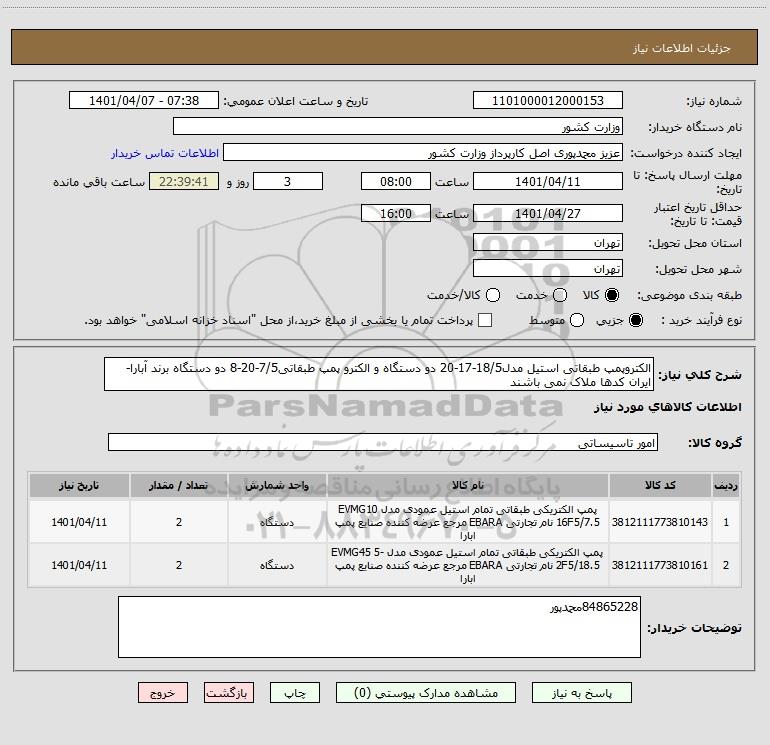Click the تاریخ نیاز column header

click(79, 486)
